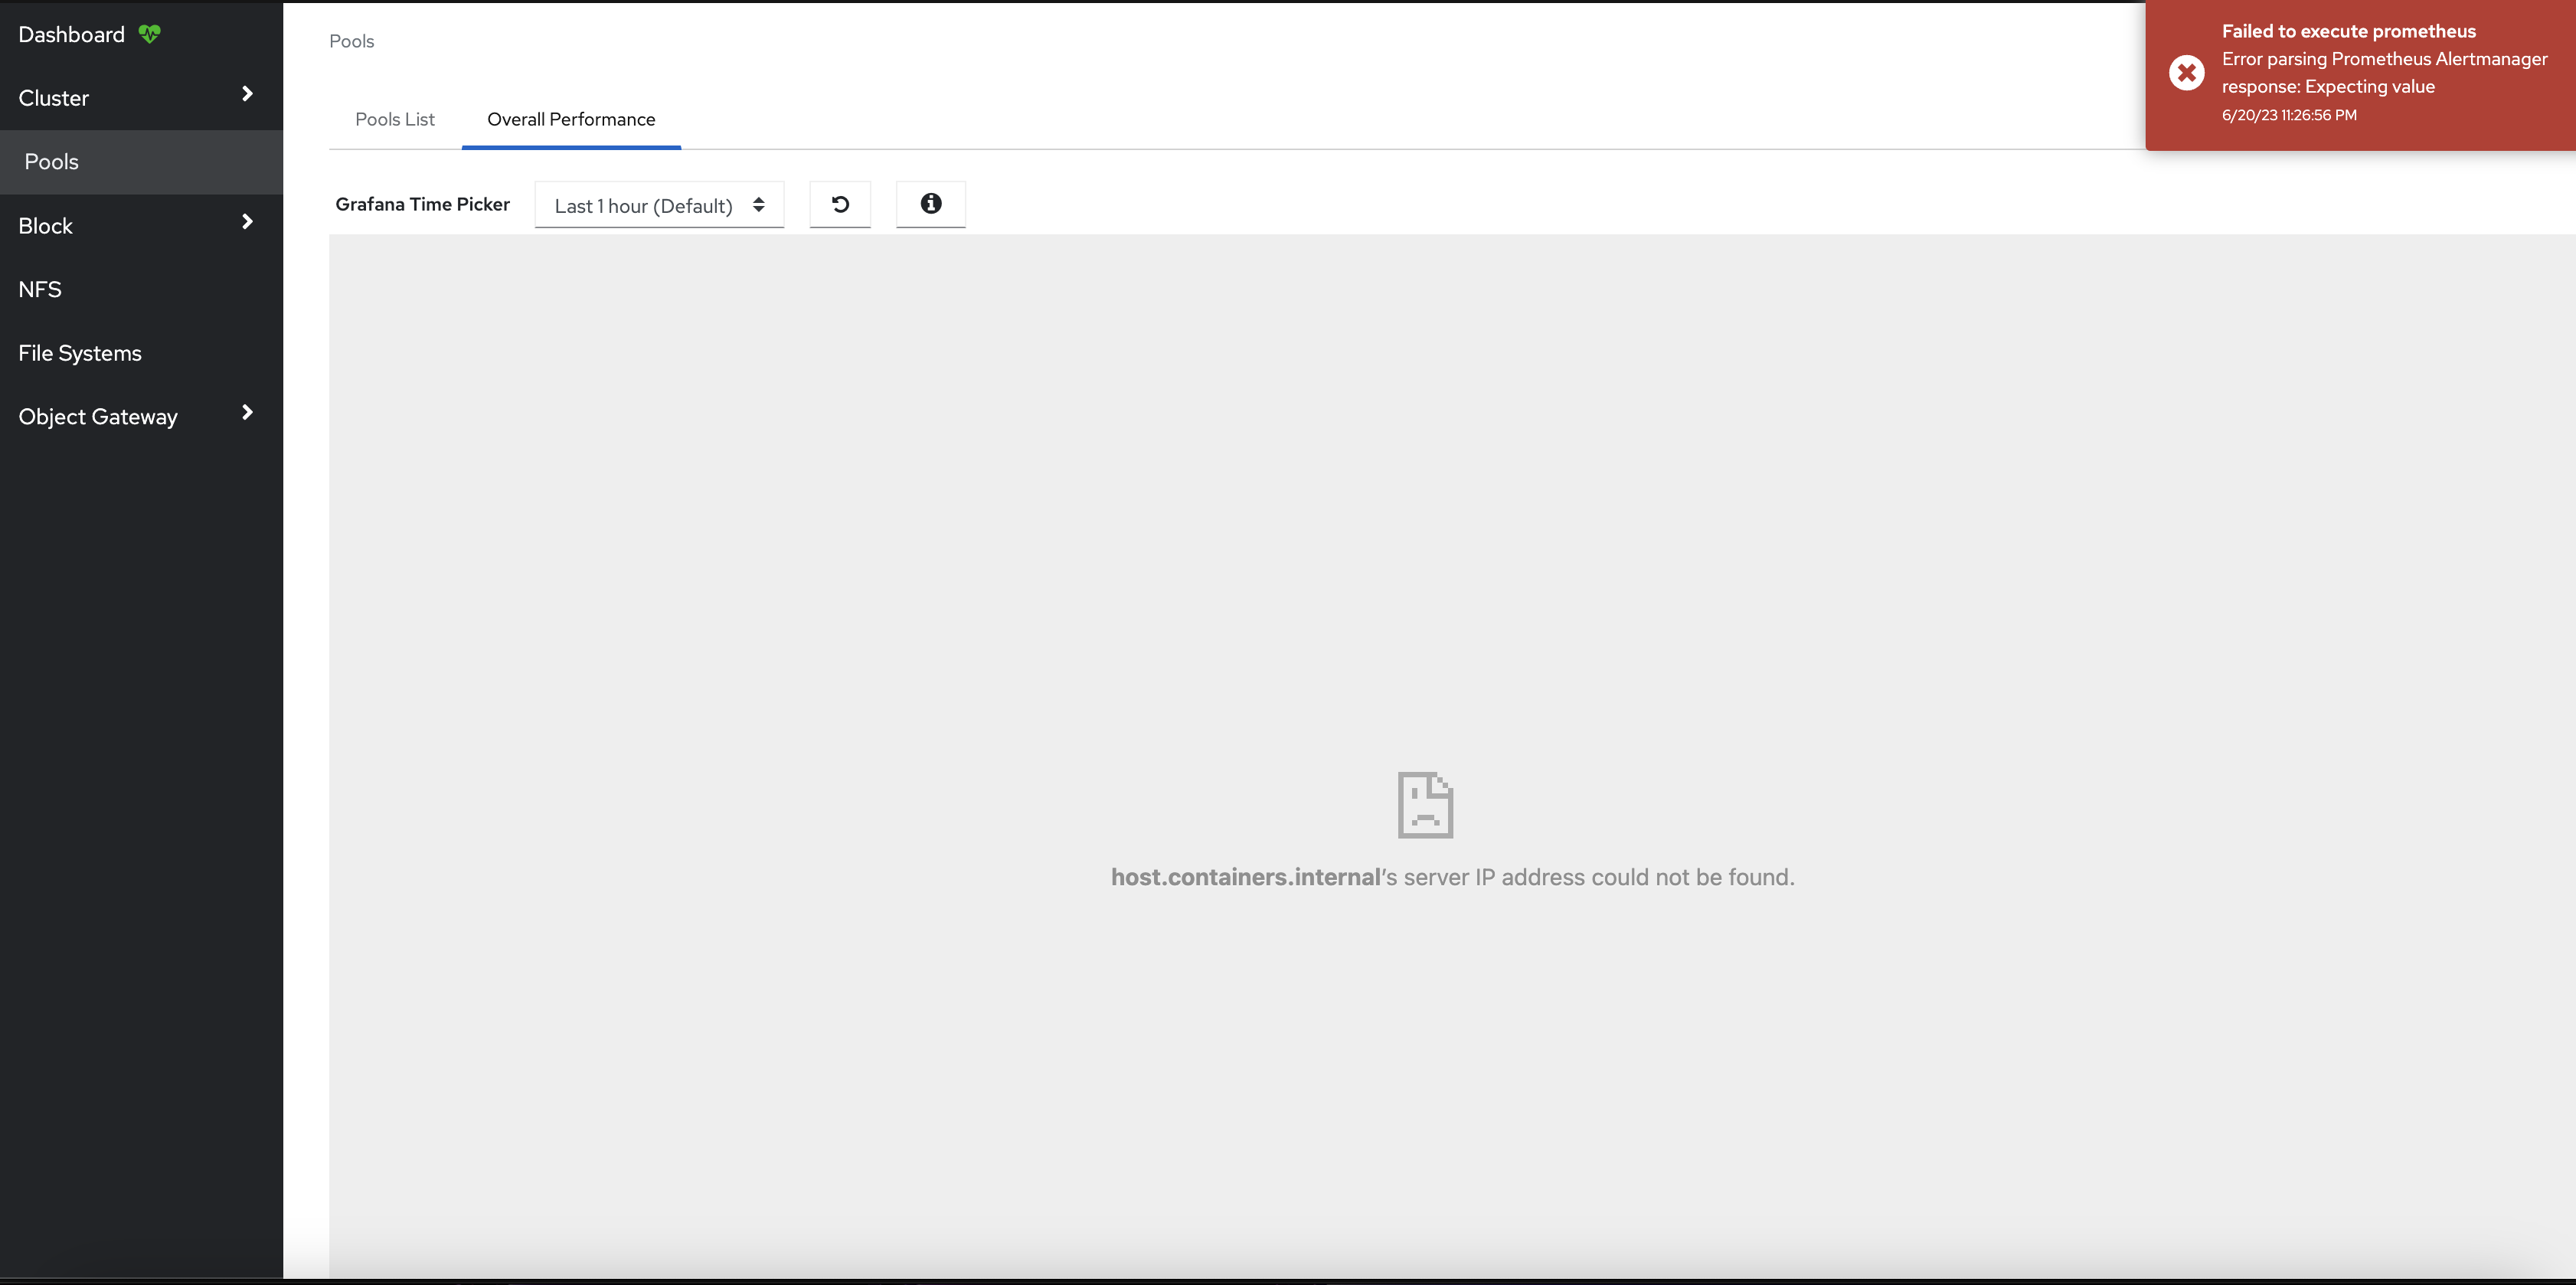This screenshot has width=2576, height=1285.
Task: Click the error X badge on the notification
Action: [2187, 72]
